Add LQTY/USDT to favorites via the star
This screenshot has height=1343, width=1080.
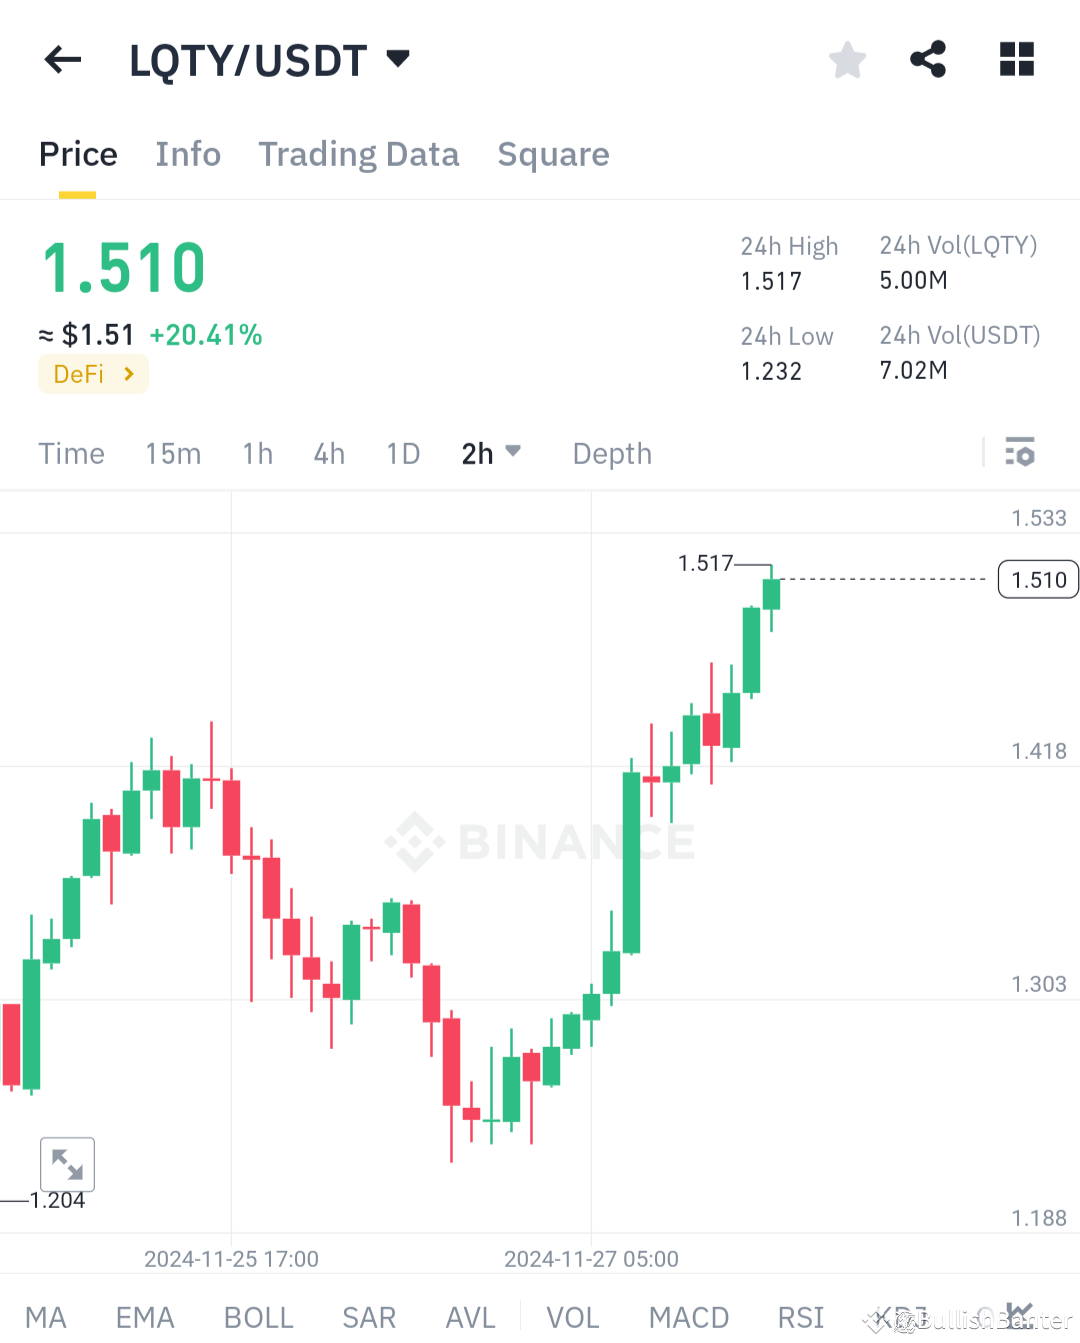coord(847,60)
